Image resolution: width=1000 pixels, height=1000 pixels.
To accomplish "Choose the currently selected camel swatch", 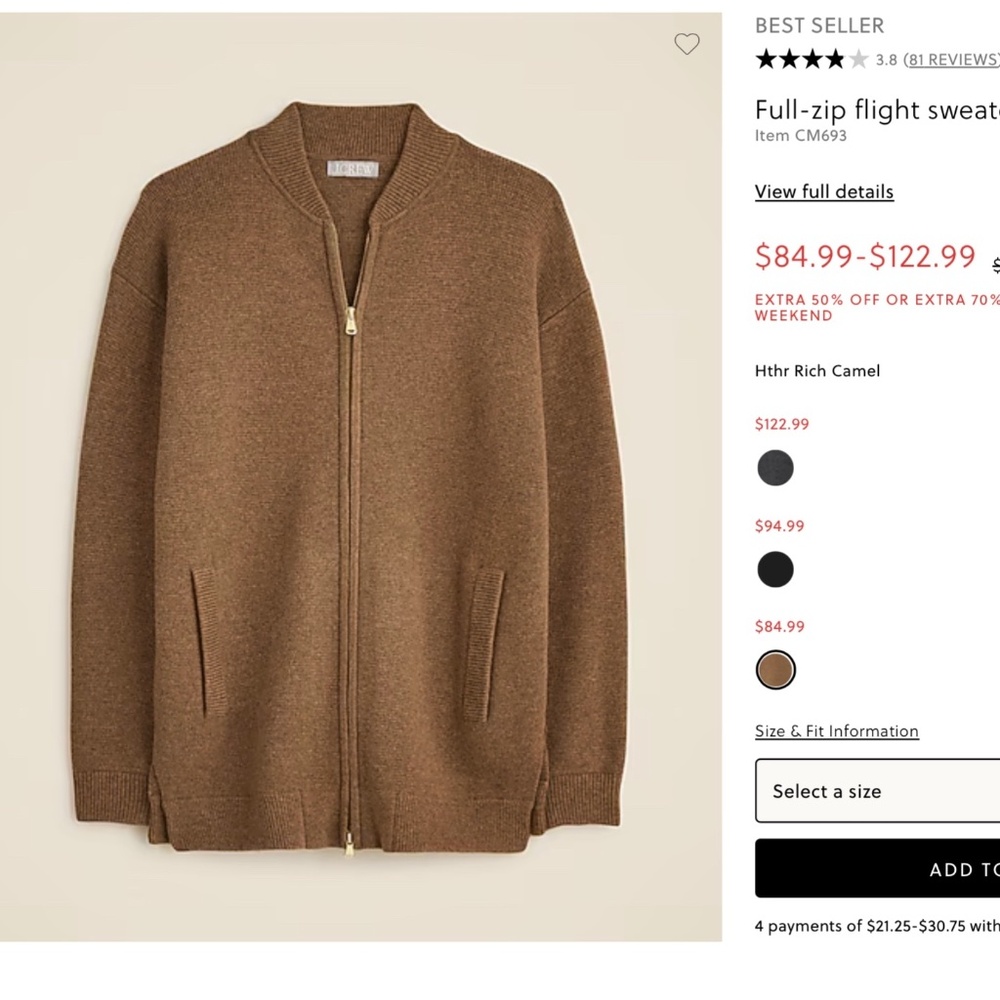I will pyautogui.click(x=776, y=669).
